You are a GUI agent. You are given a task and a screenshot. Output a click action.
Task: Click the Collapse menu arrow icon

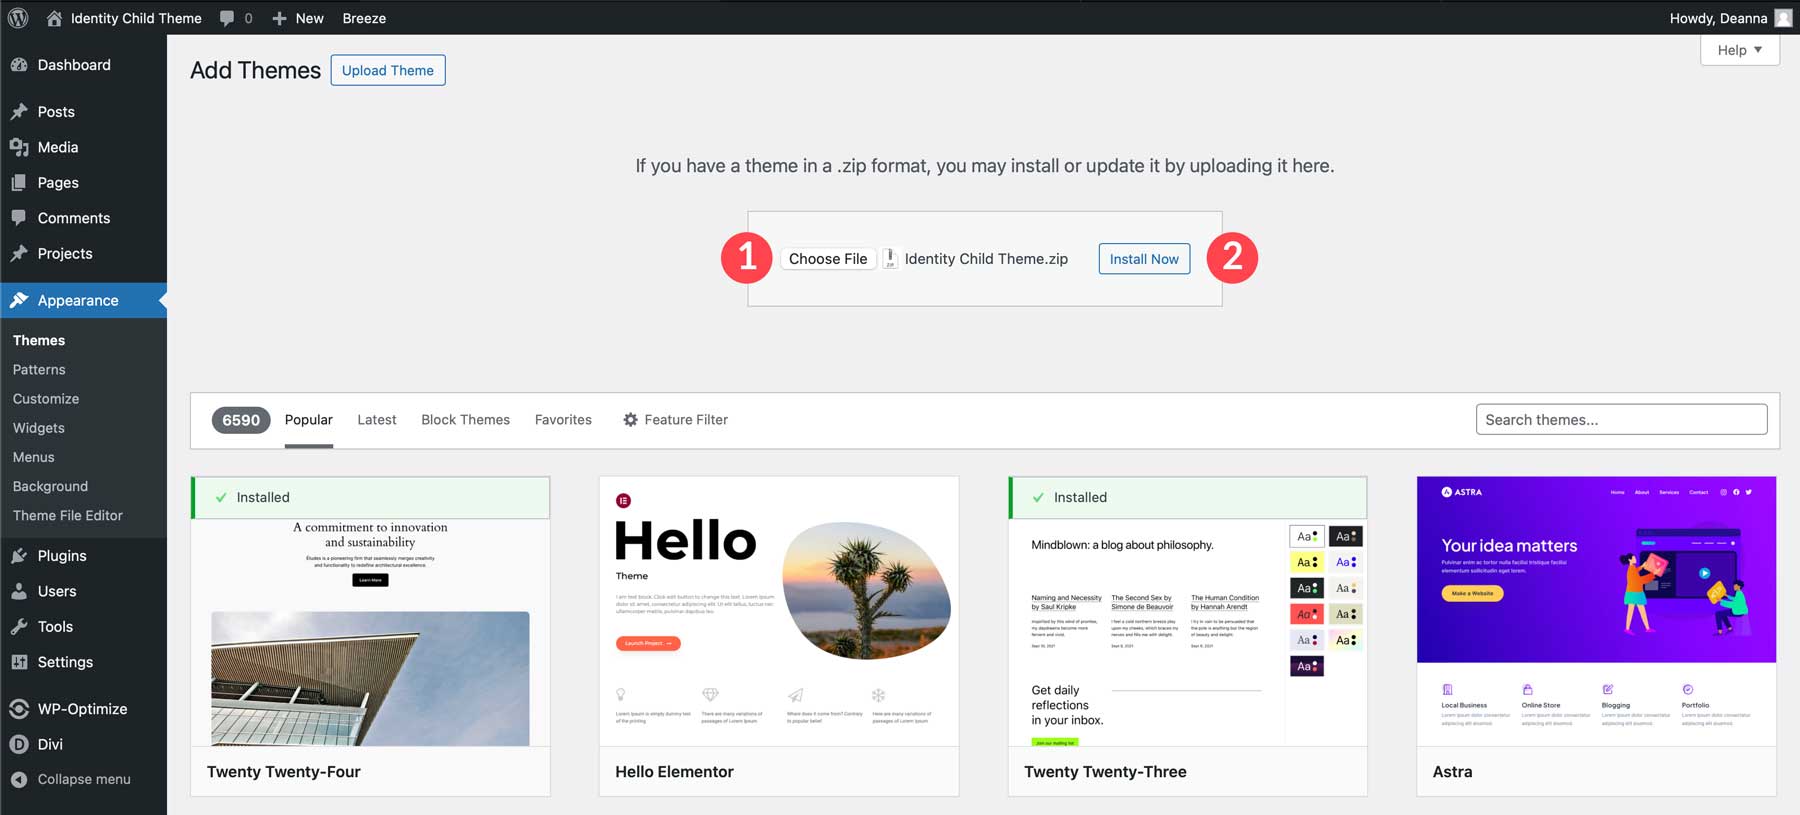[19, 780]
